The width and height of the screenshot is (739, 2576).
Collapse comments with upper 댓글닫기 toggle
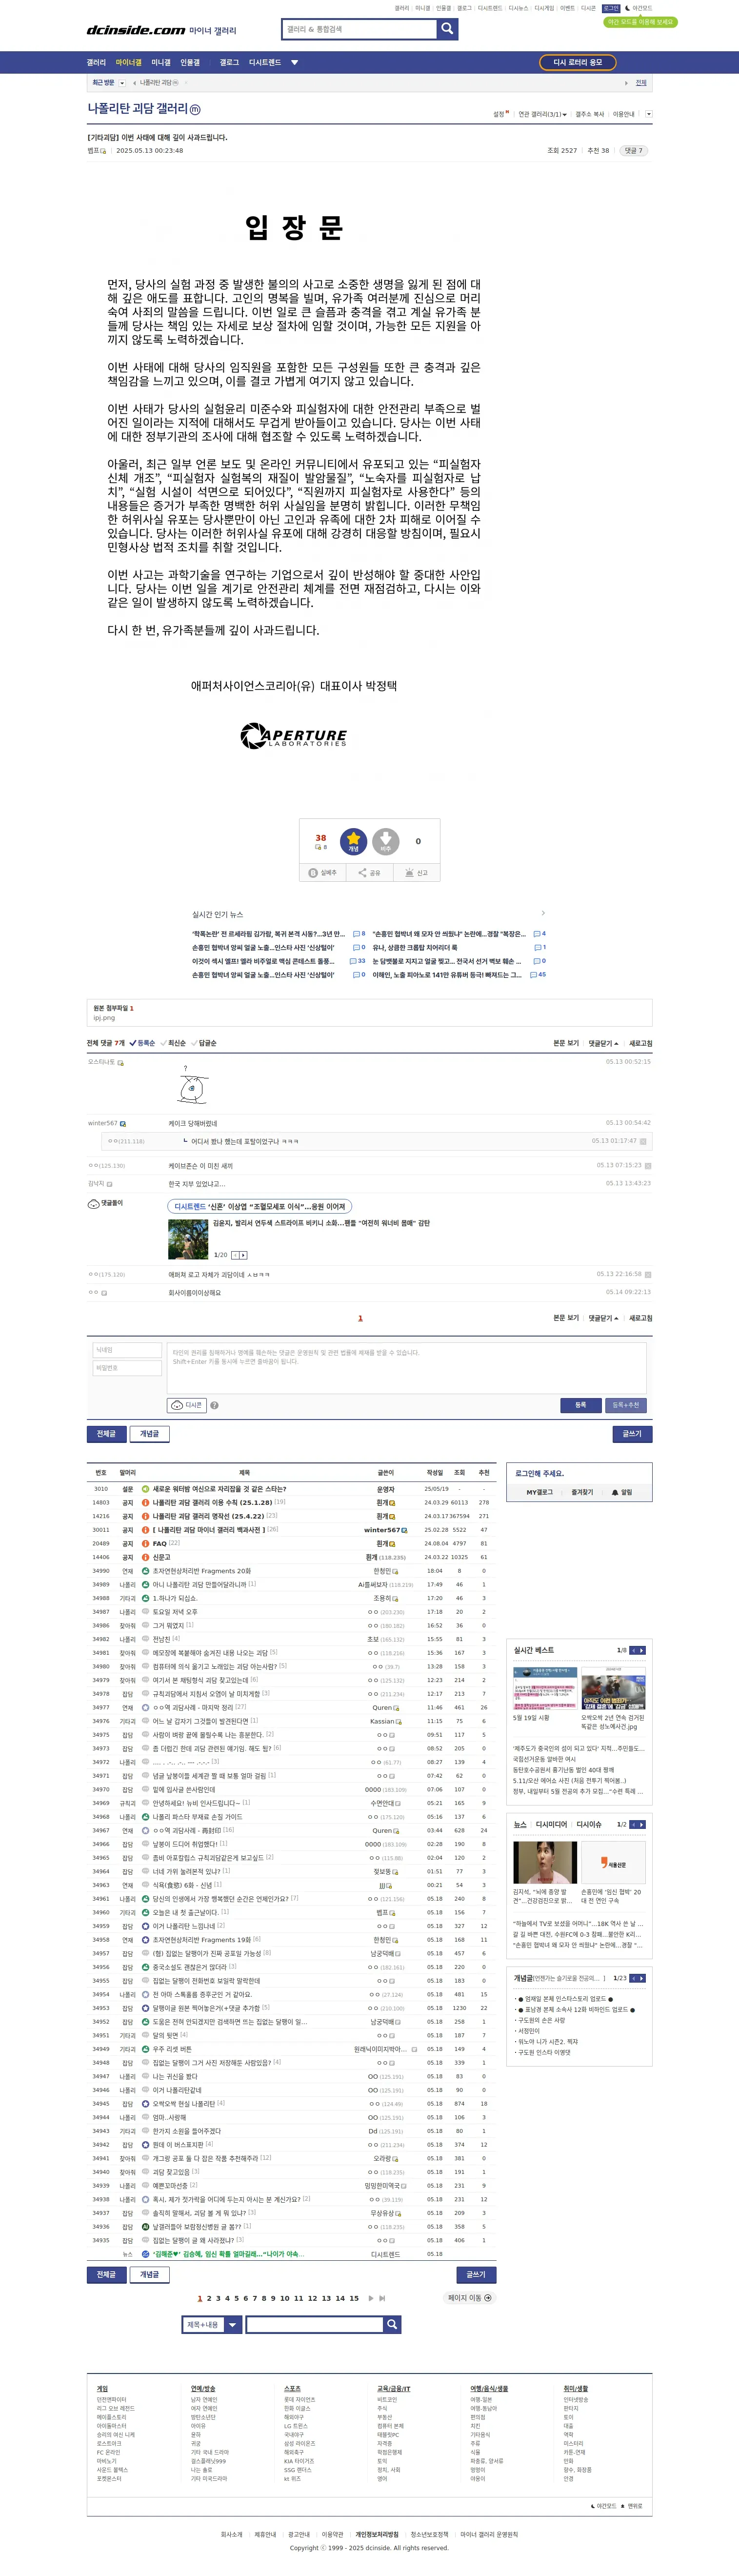pos(603,1043)
